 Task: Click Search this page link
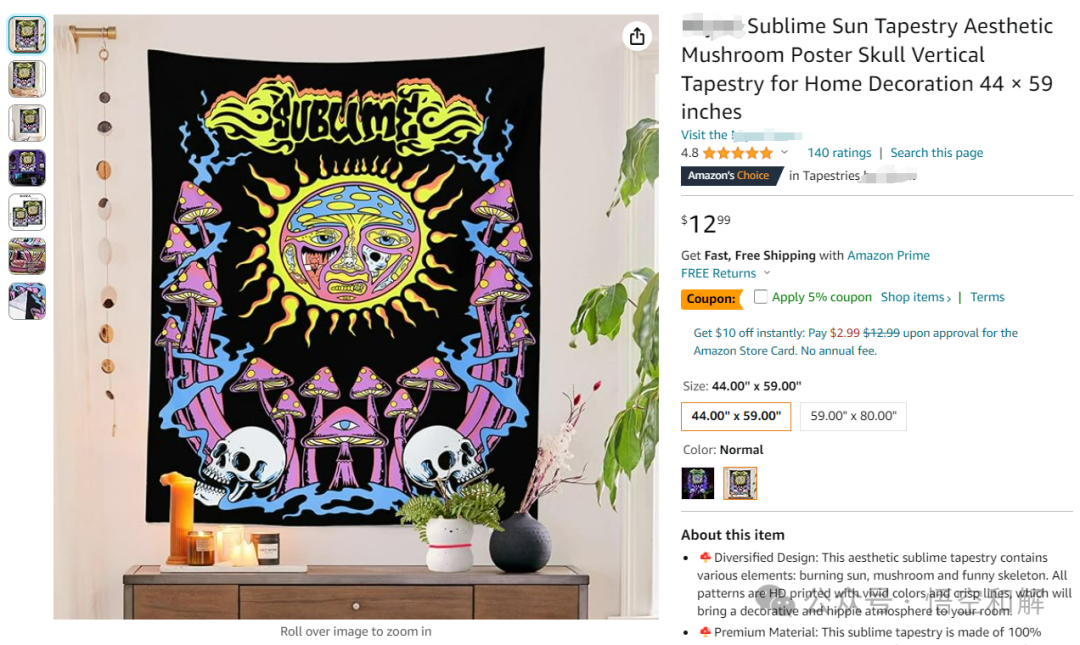click(x=936, y=153)
